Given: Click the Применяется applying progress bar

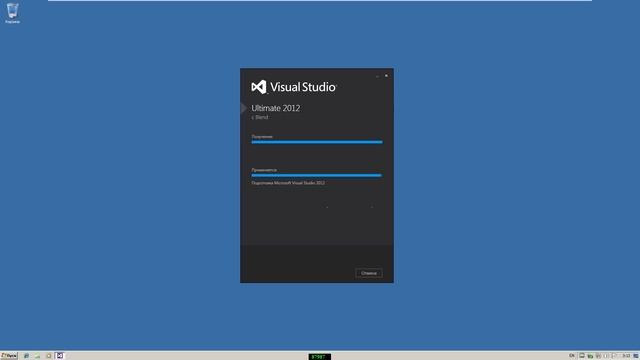Looking at the screenshot, I should tap(317, 175).
